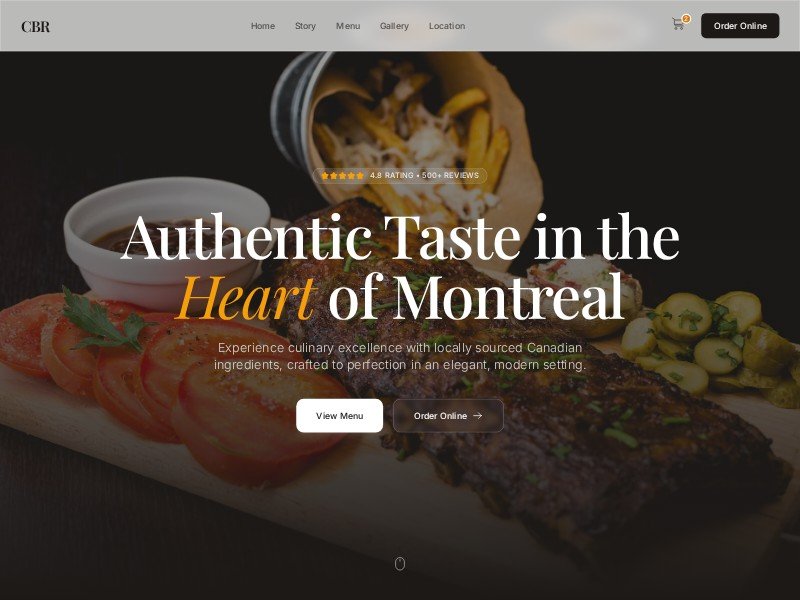
Task: Open the shopping cart icon
Action: [x=678, y=24]
